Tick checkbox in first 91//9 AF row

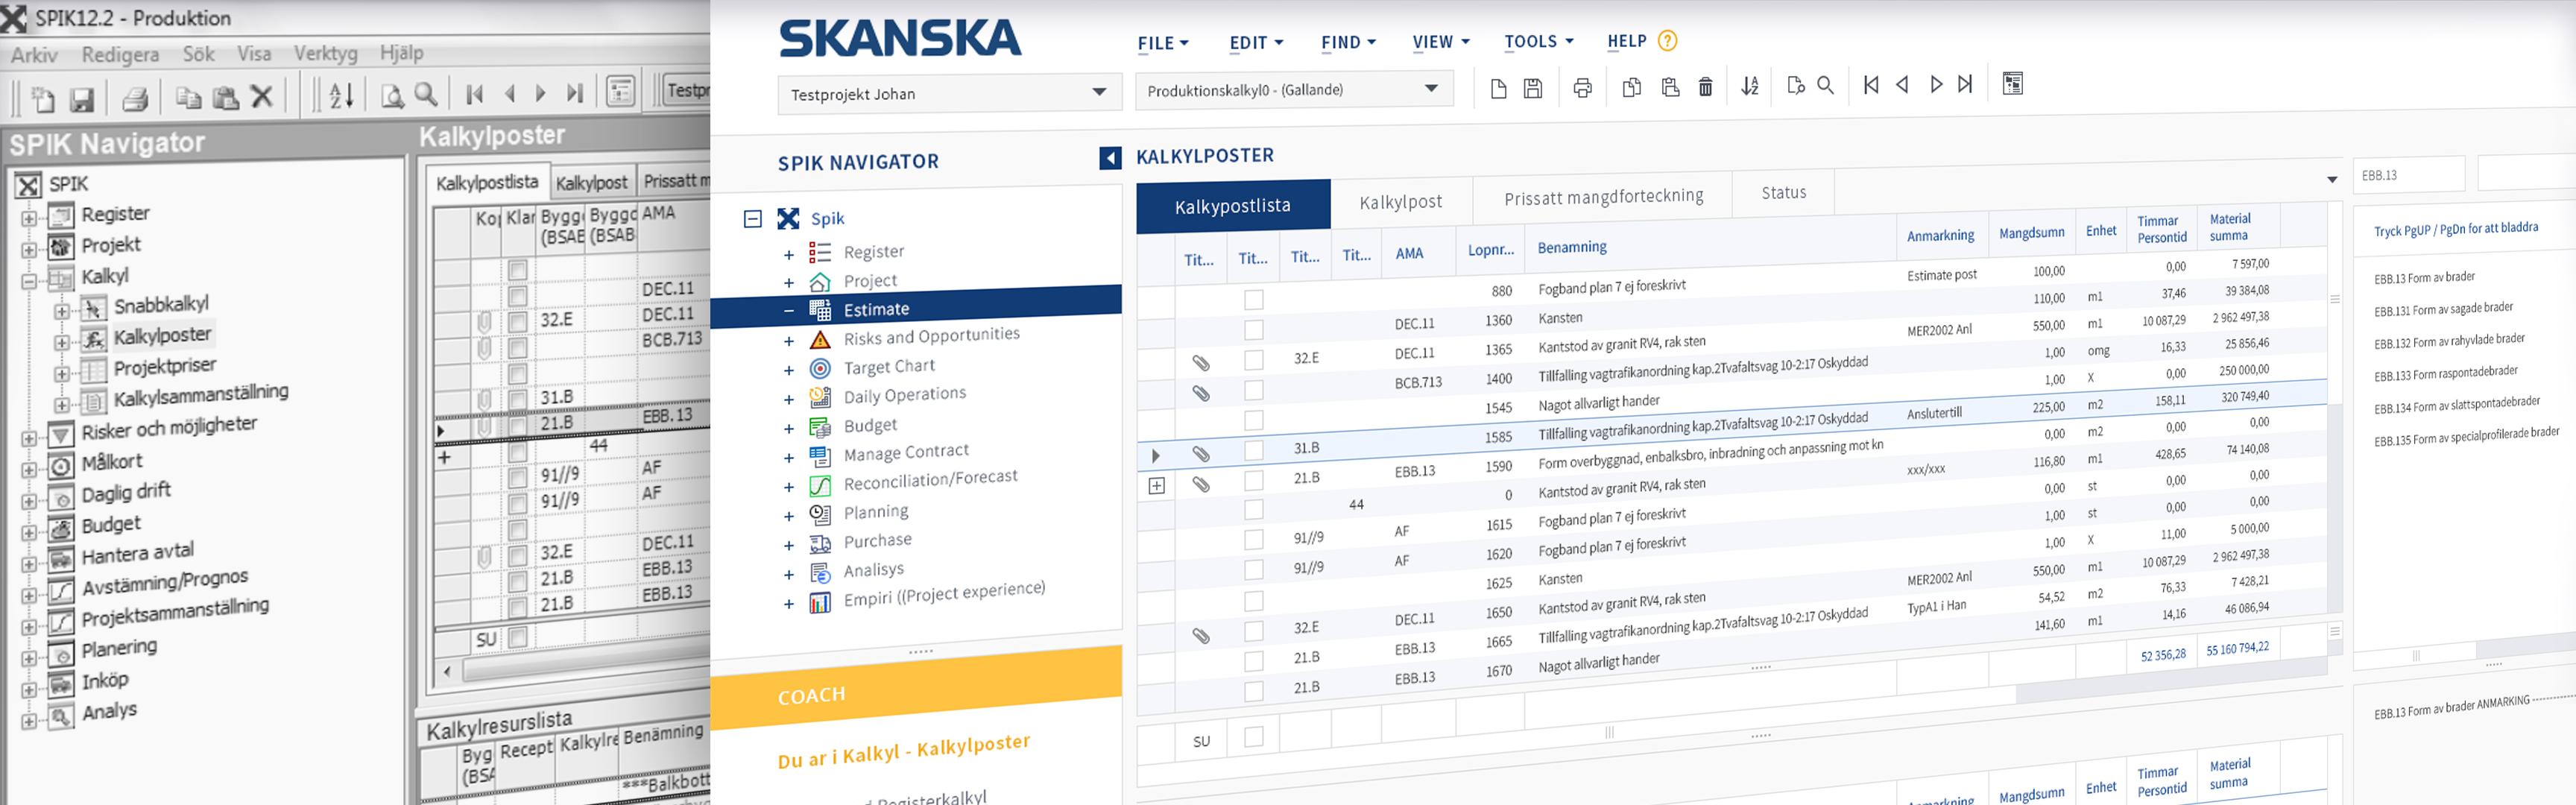click(1254, 540)
